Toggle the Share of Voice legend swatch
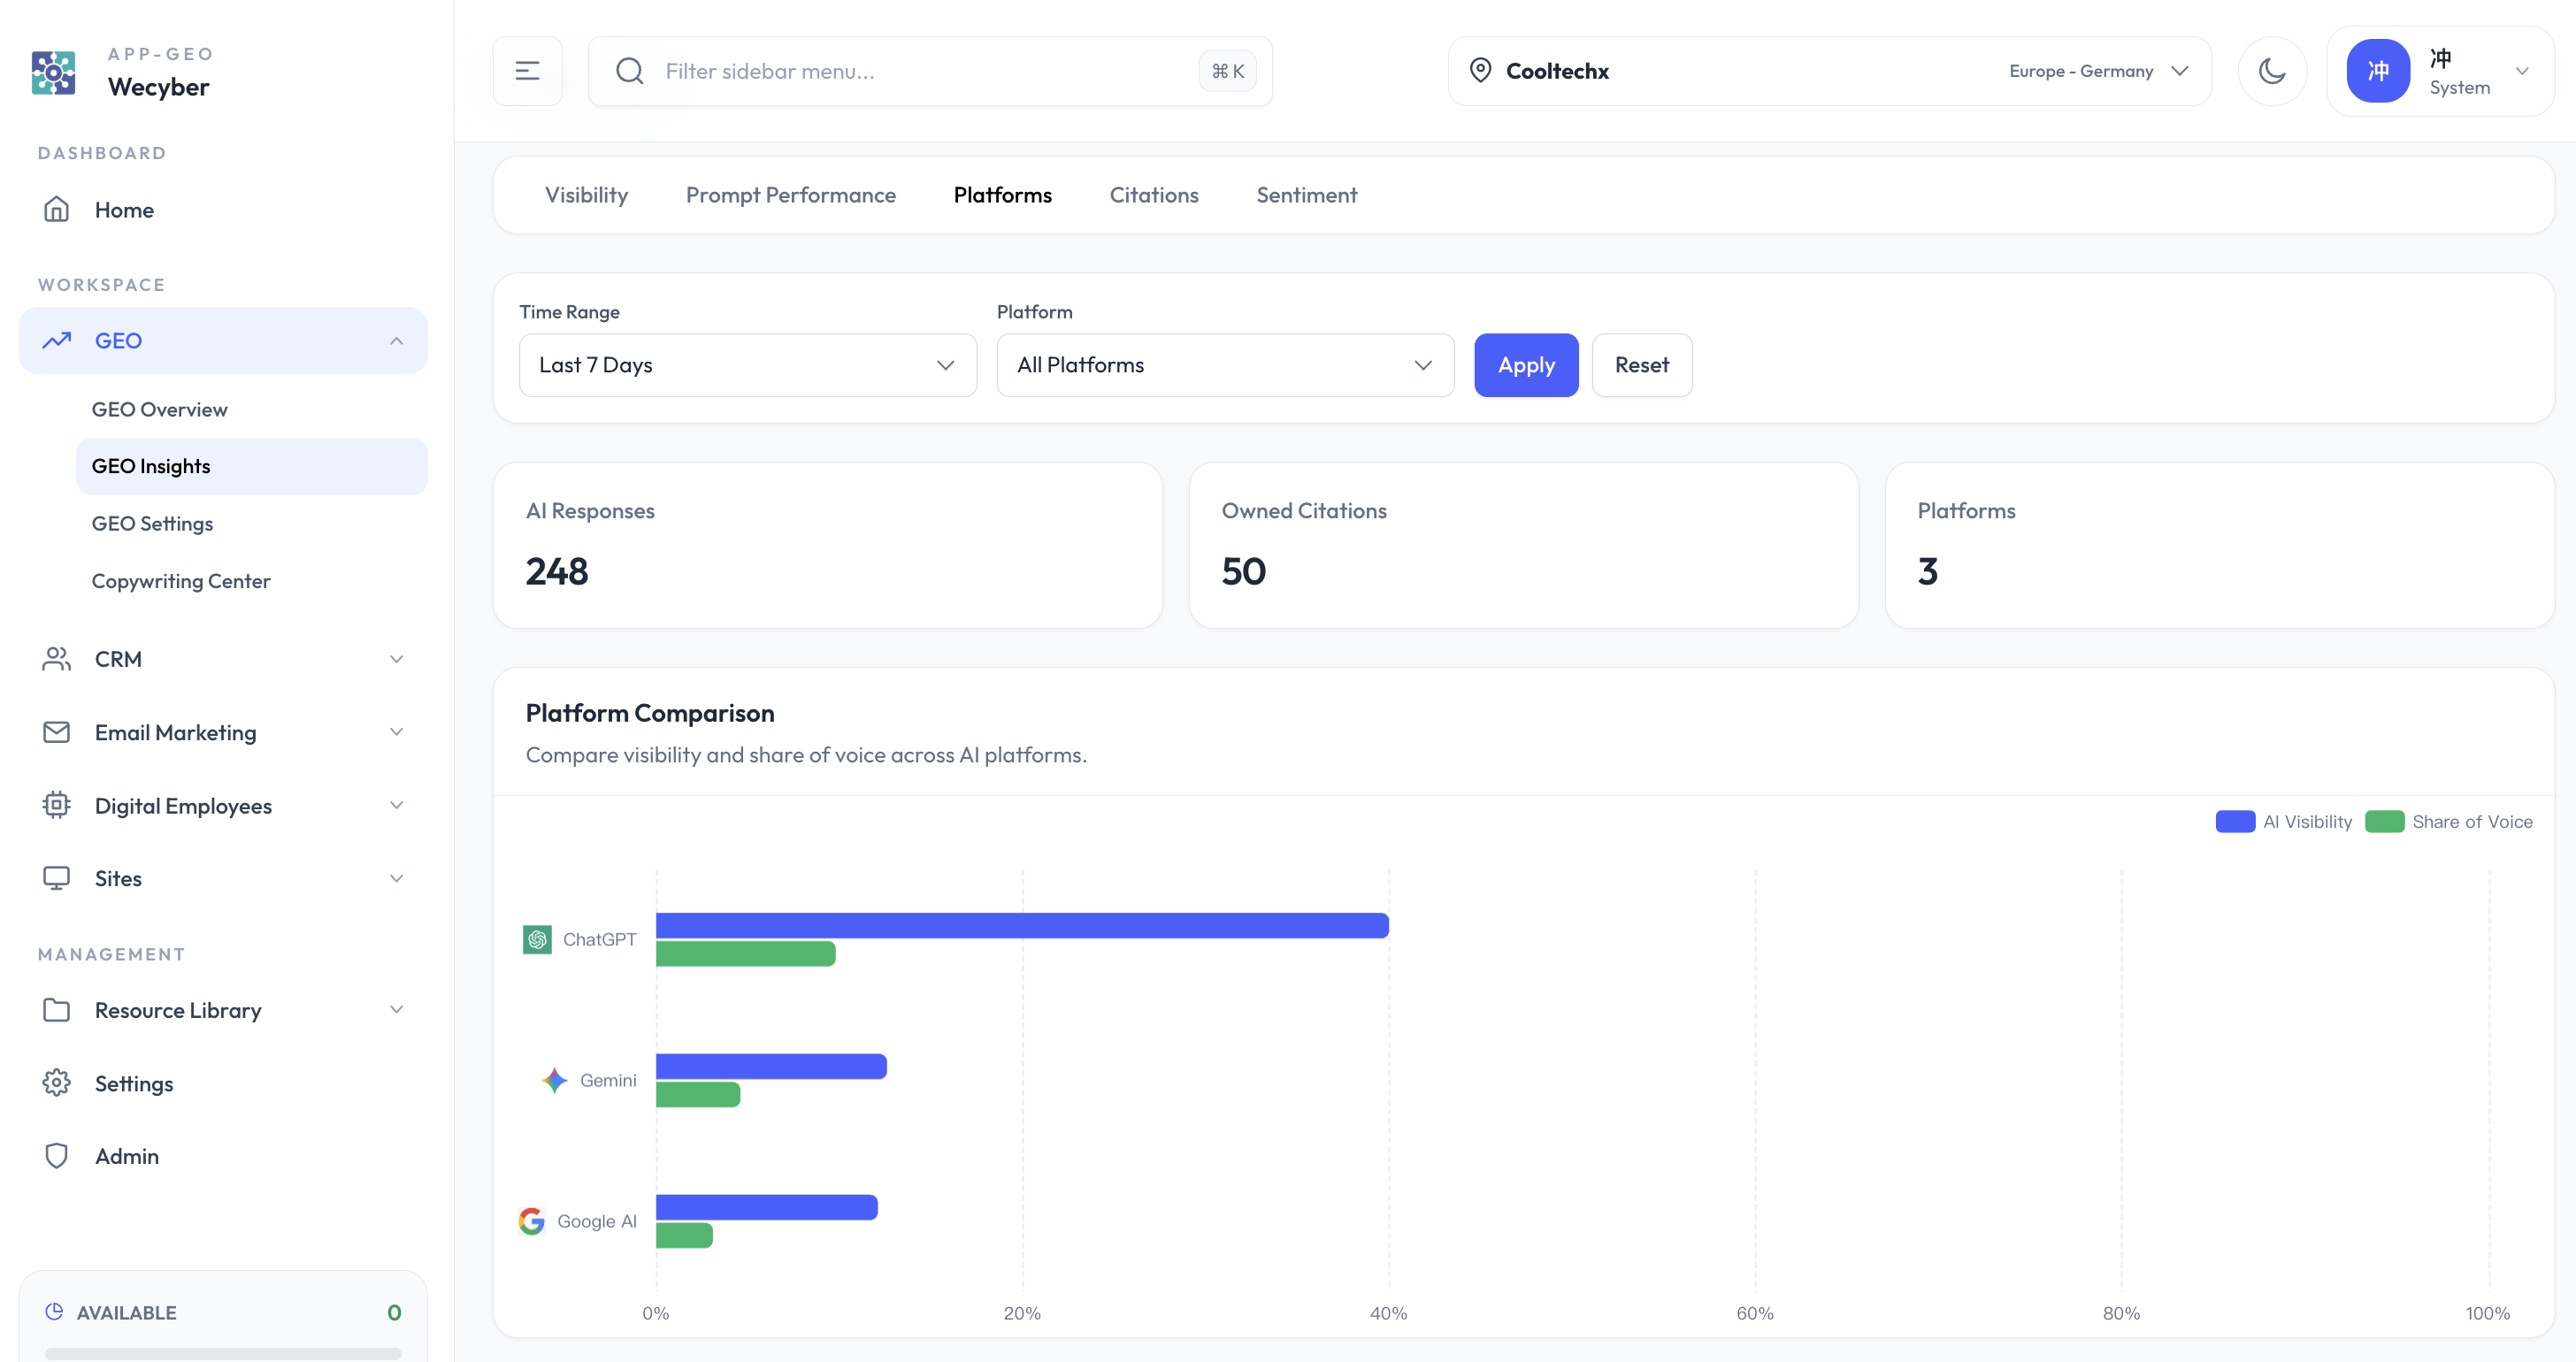 coord(2384,821)
